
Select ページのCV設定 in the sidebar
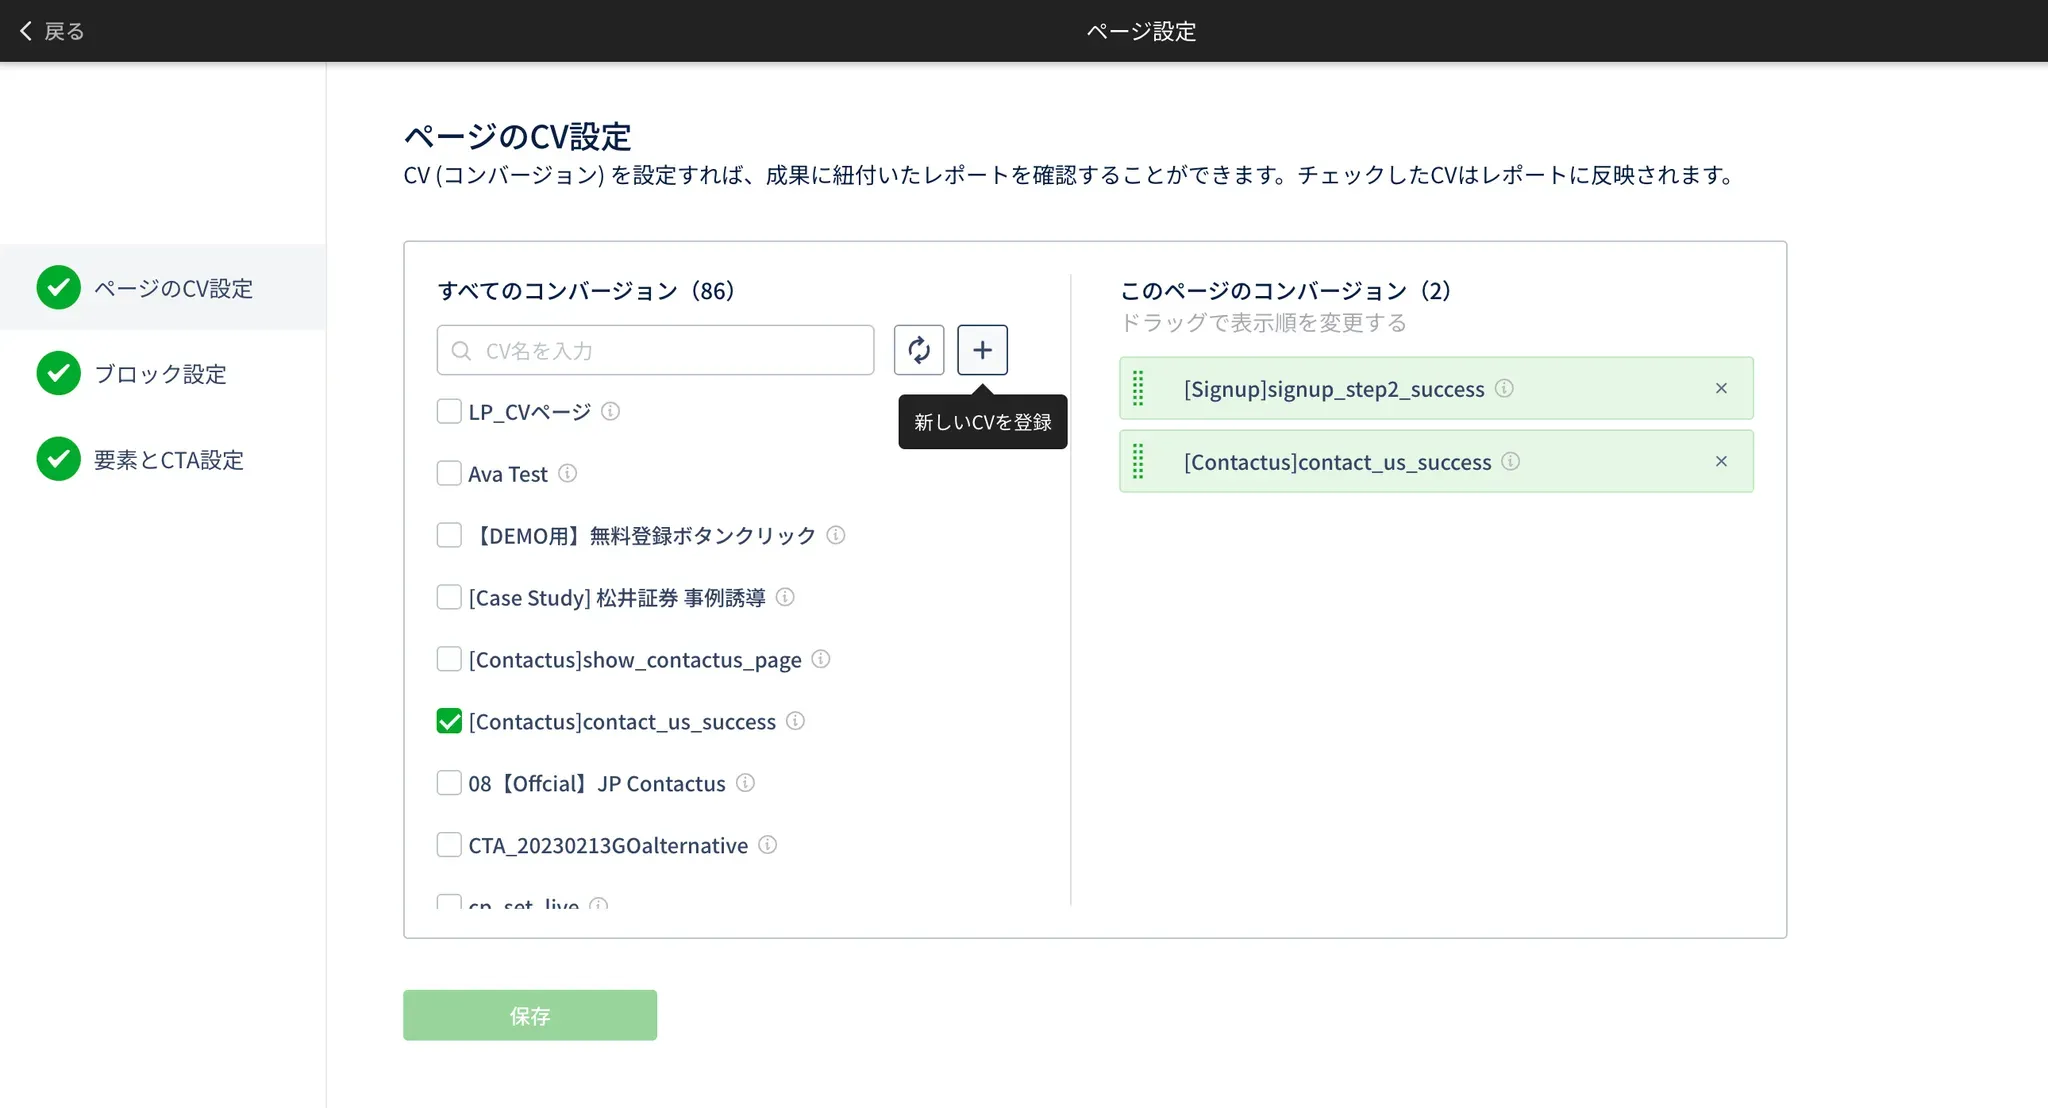pyautogui.click(x=173, y=288)
